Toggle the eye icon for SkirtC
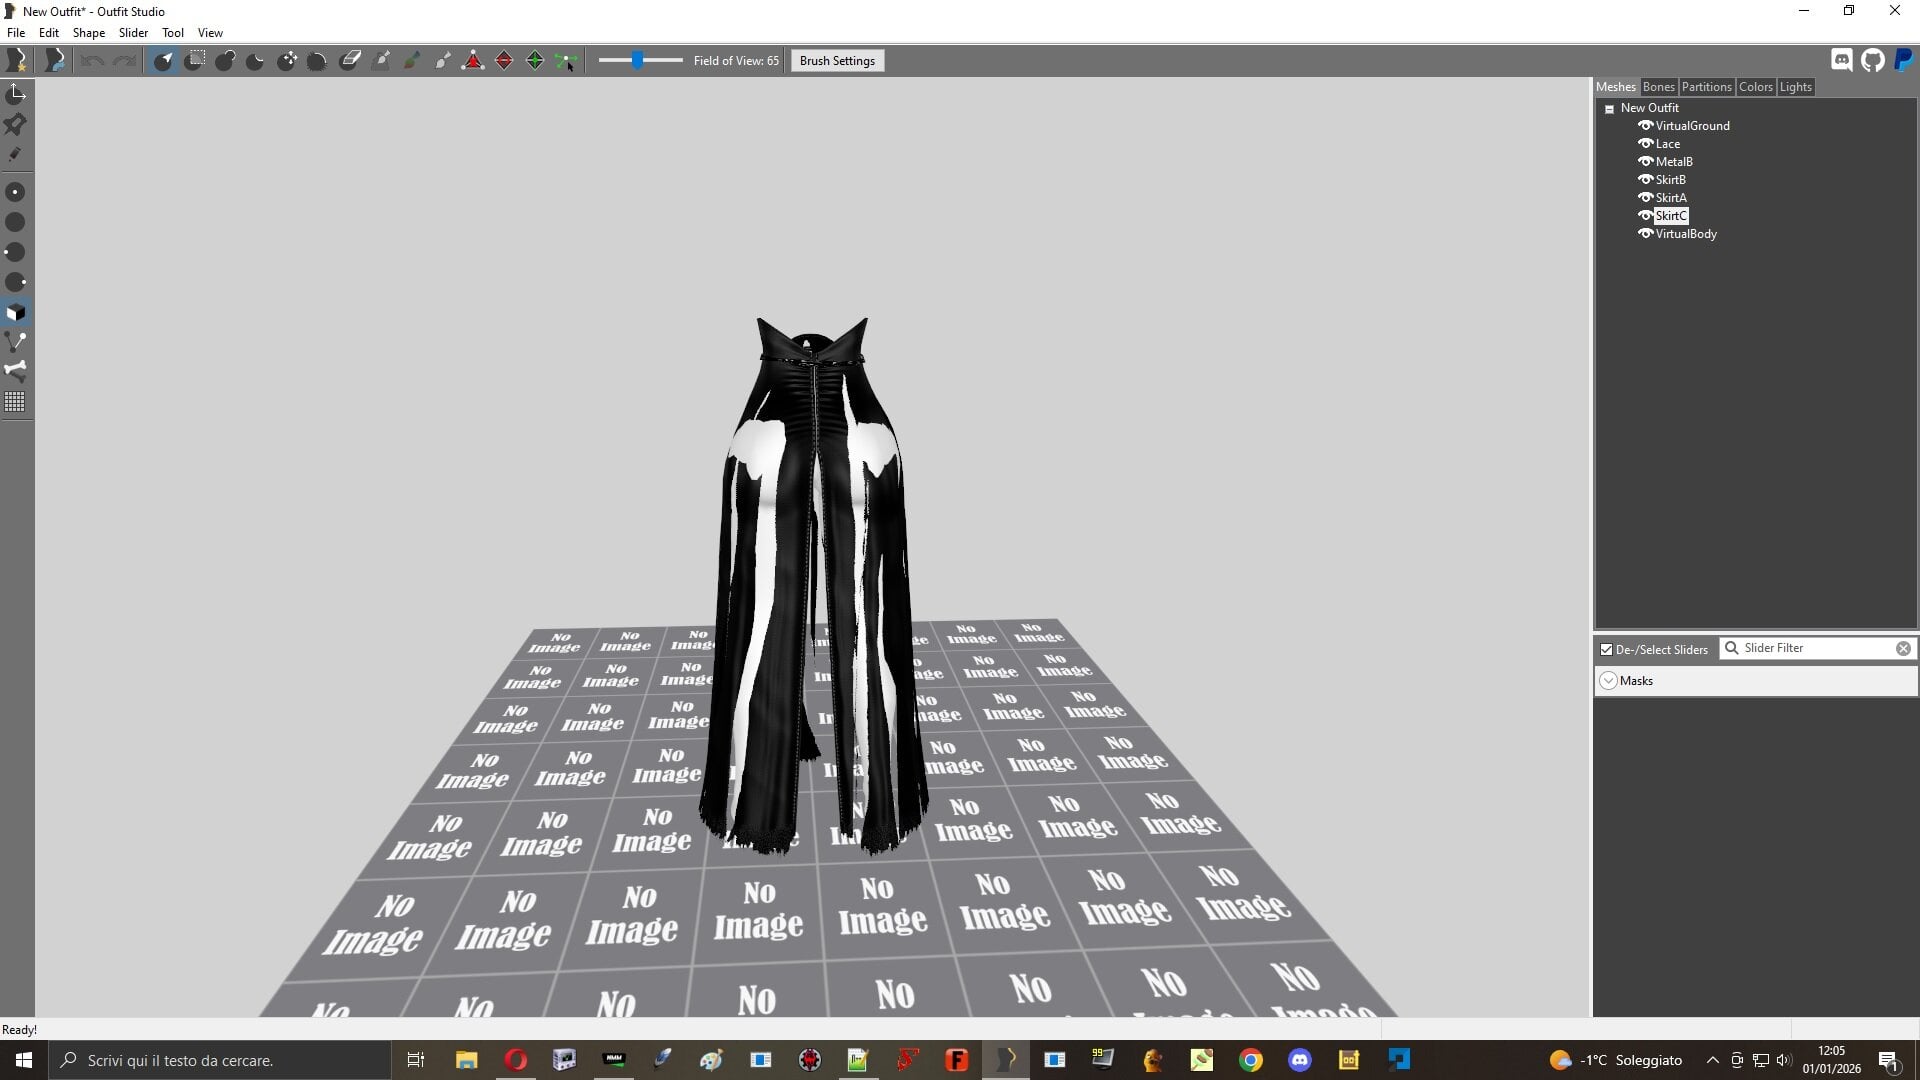 click(1645, 216)
